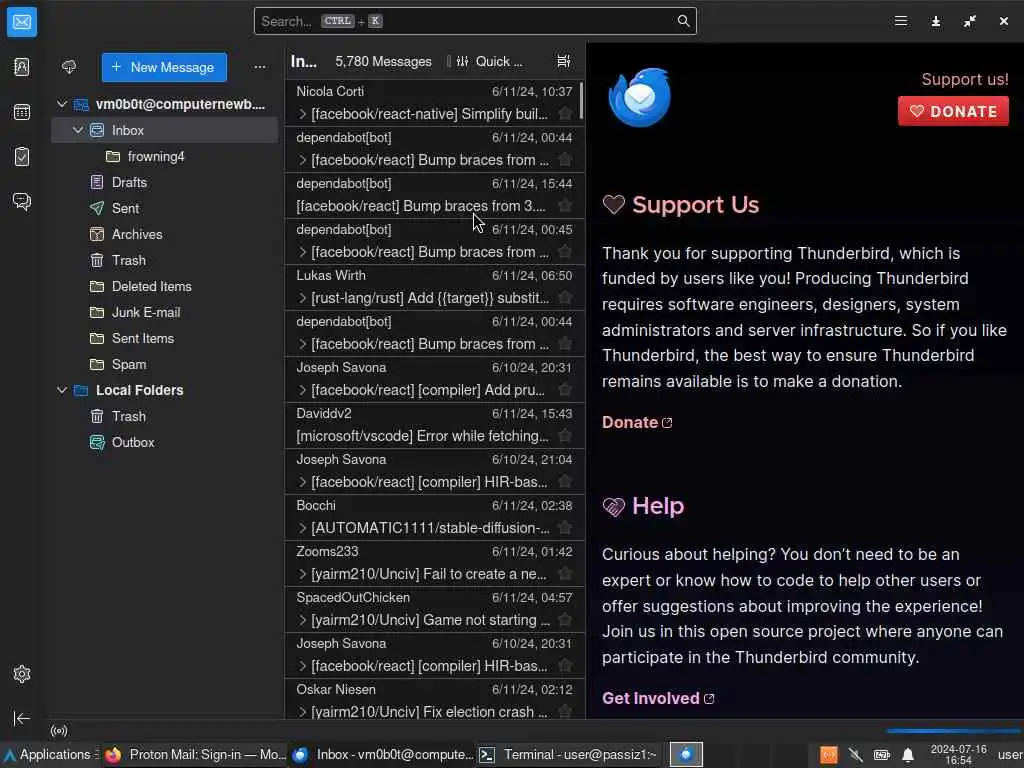Open Trash under Local Folders
The height and width of the screenshot is (768, 1024).
(165, 416)
